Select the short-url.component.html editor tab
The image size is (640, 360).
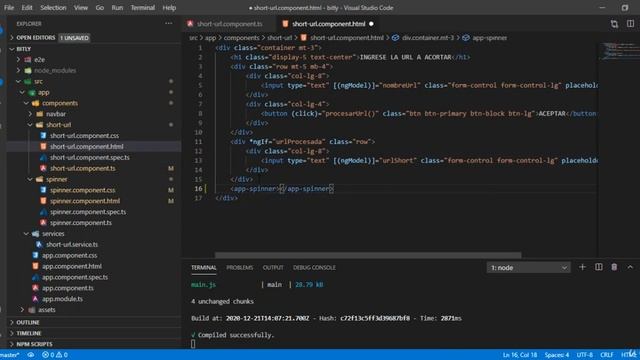click(329, 24)
